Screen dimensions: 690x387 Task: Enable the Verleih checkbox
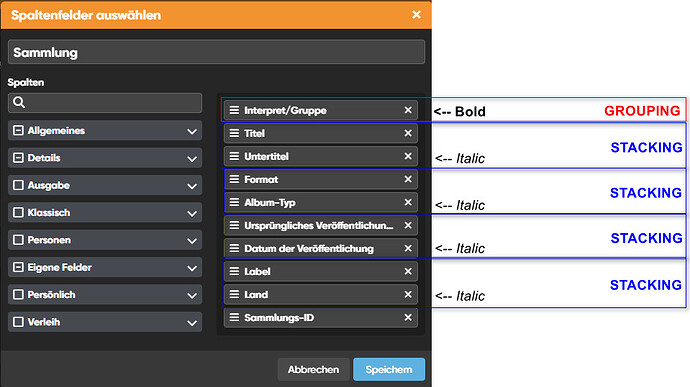(x=18, y=322)
